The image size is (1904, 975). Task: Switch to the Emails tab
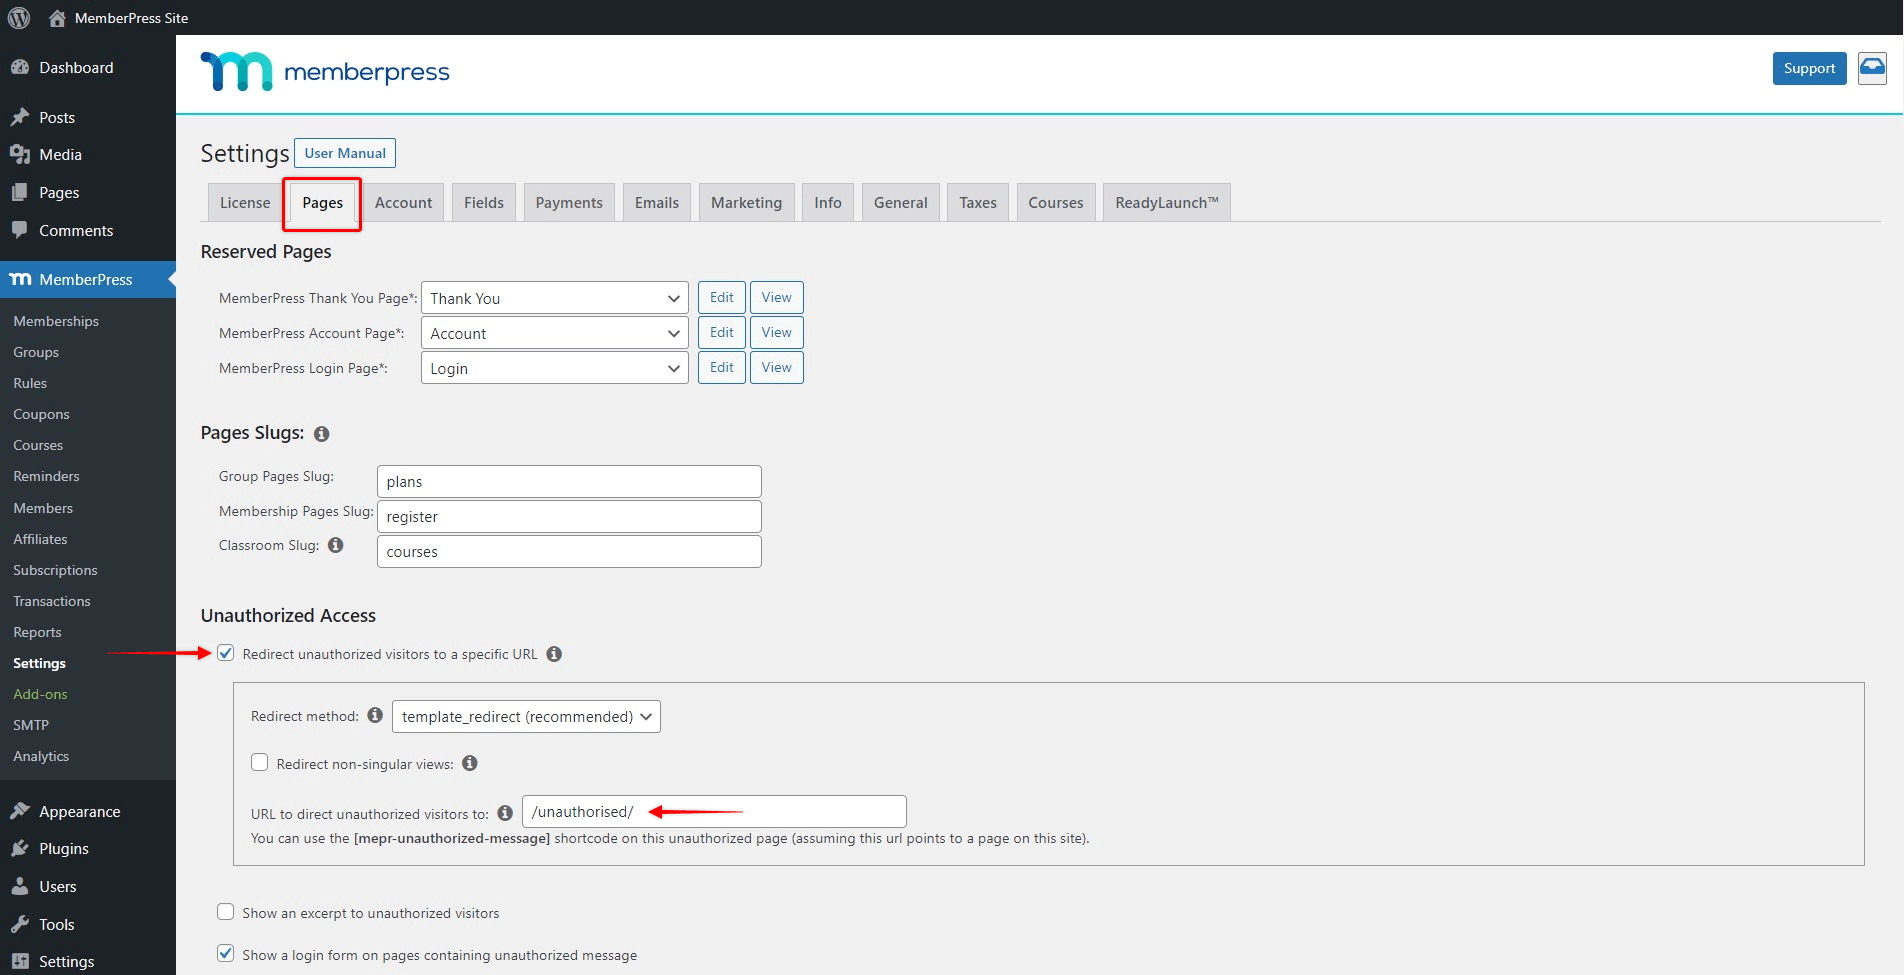click(657, 202)
